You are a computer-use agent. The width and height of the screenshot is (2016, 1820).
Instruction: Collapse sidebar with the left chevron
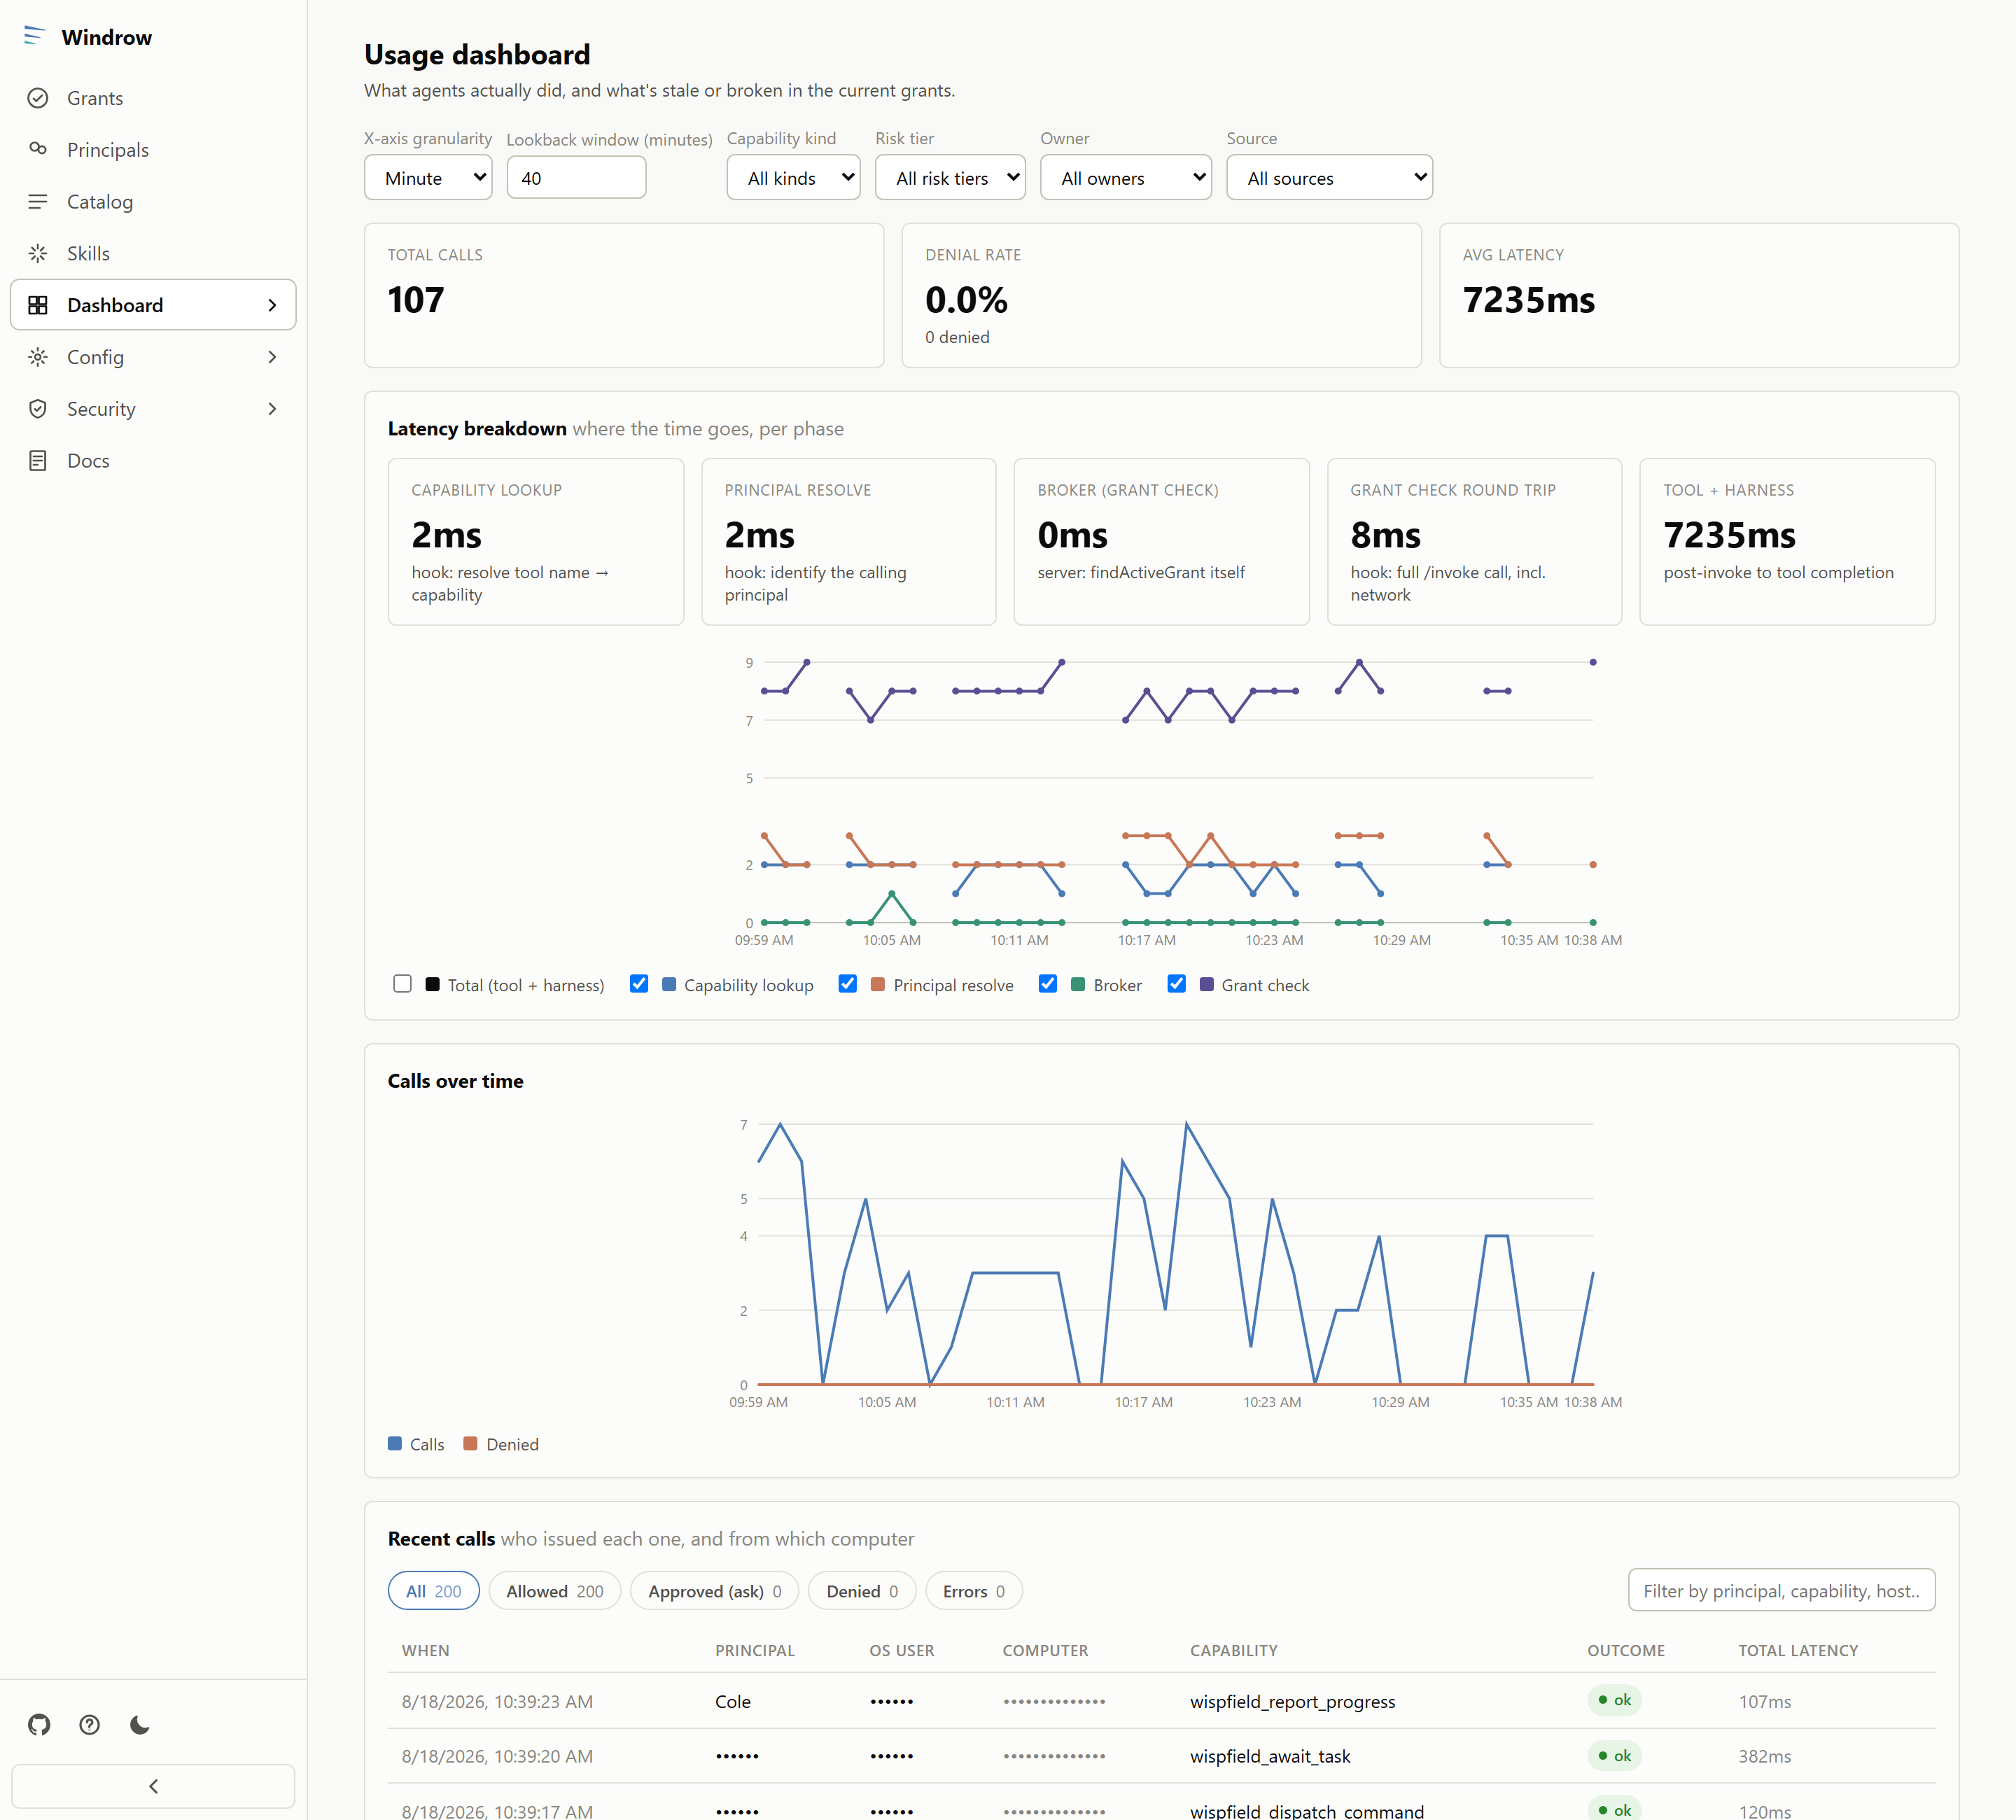click(x=153, y=1786)
